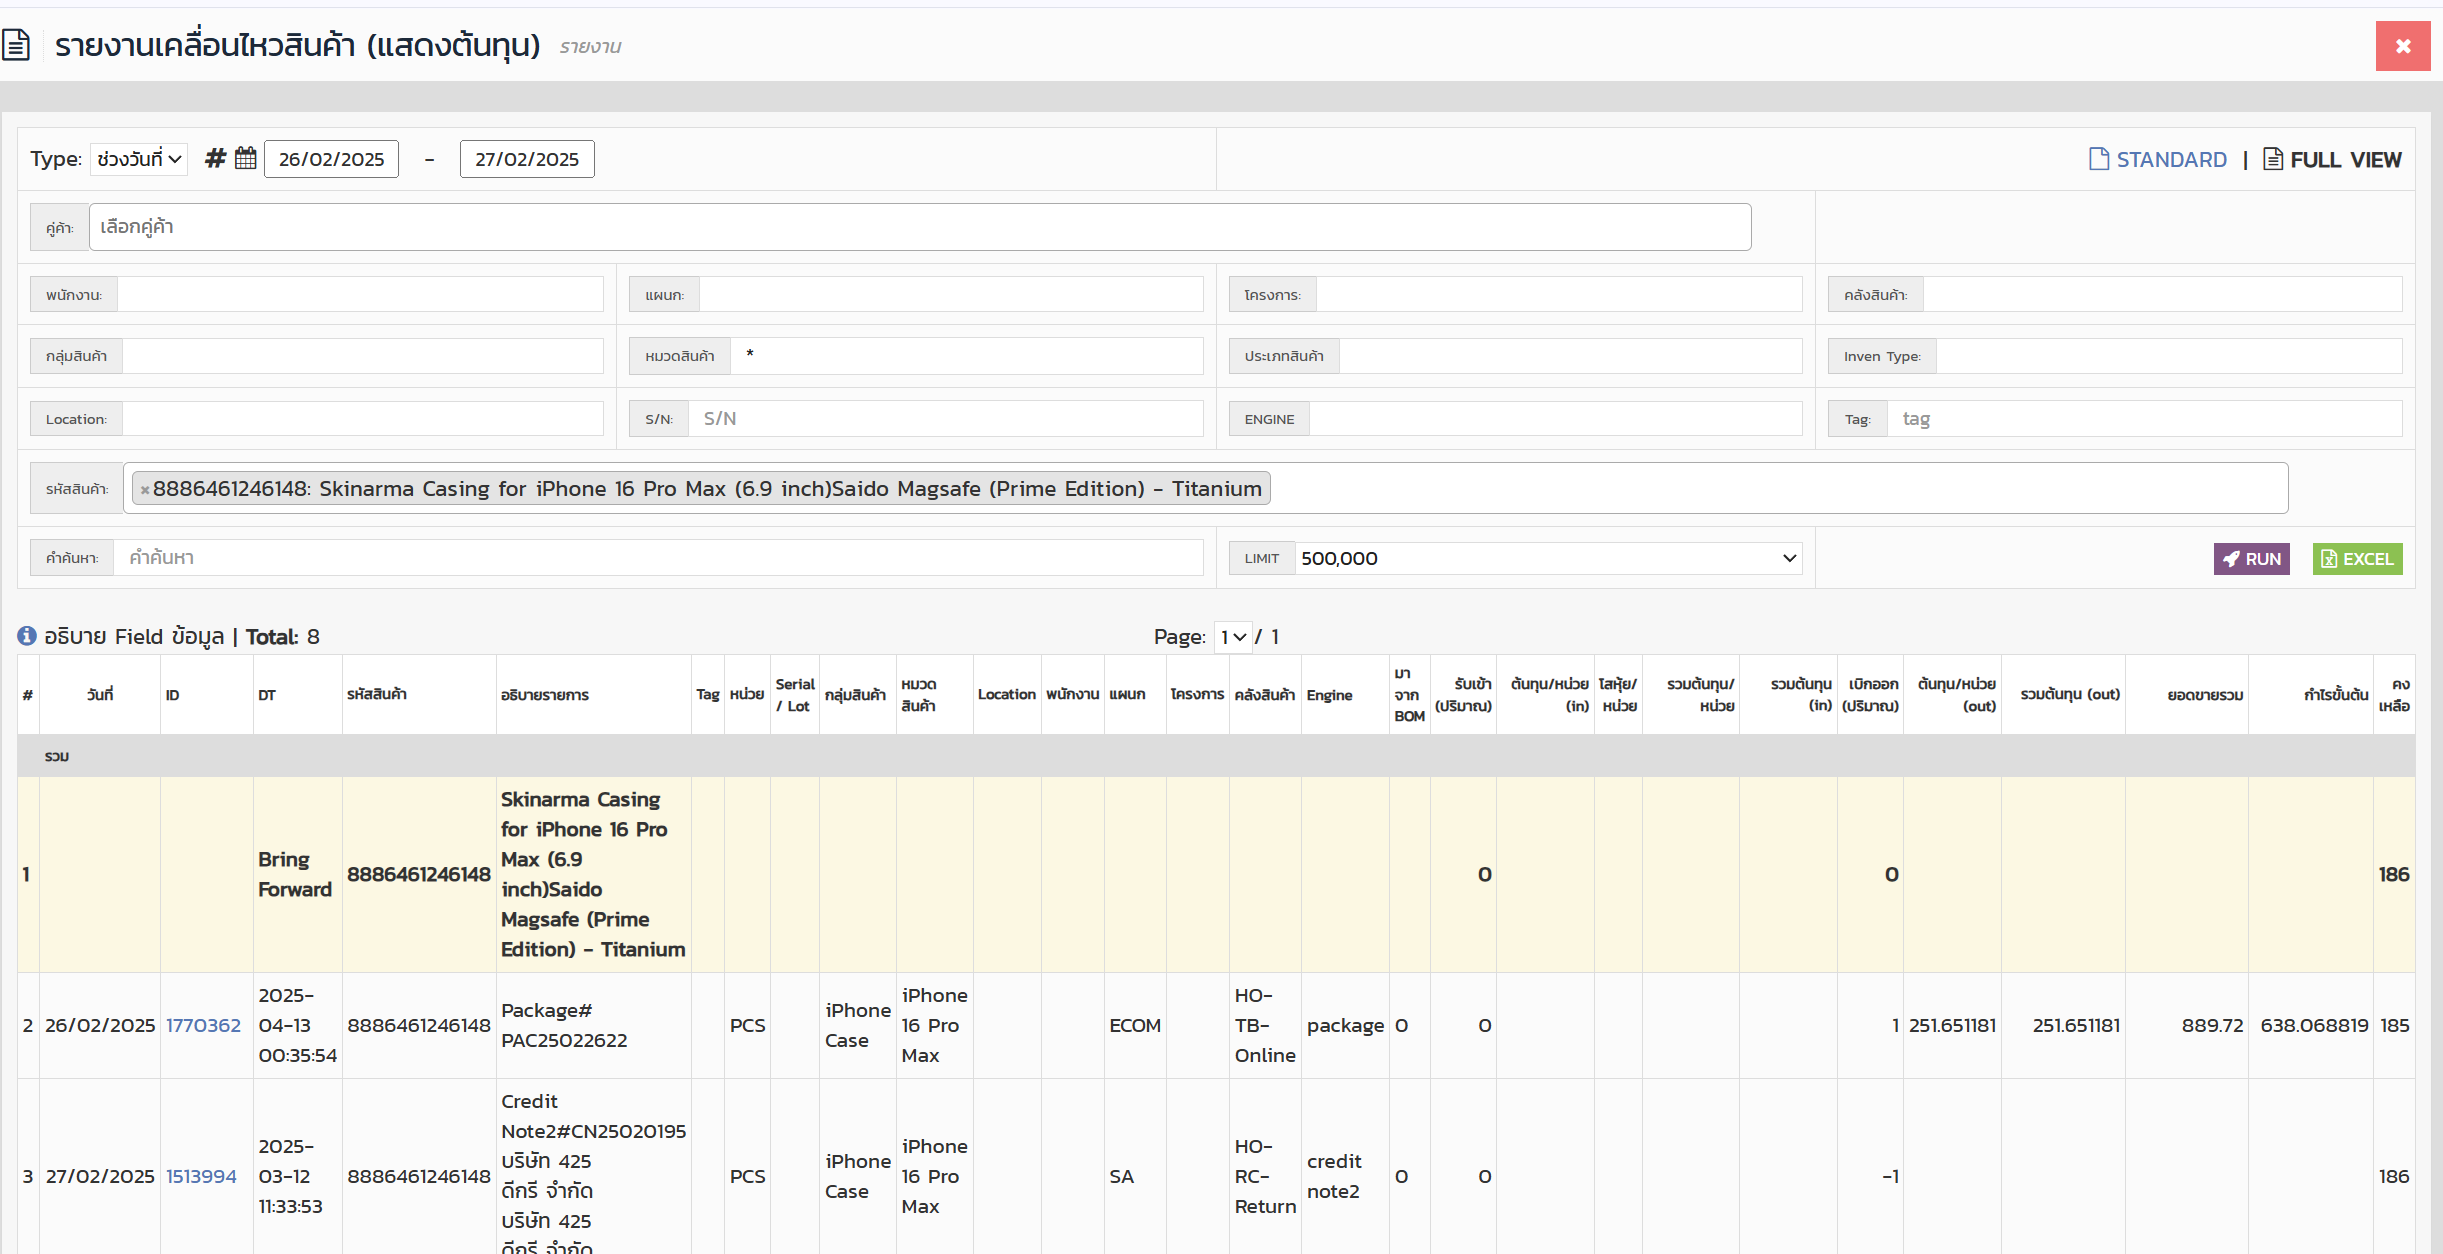Screen dimensions: 2443x1254
Task: Click the partner selection field
Action: (919, 227)
